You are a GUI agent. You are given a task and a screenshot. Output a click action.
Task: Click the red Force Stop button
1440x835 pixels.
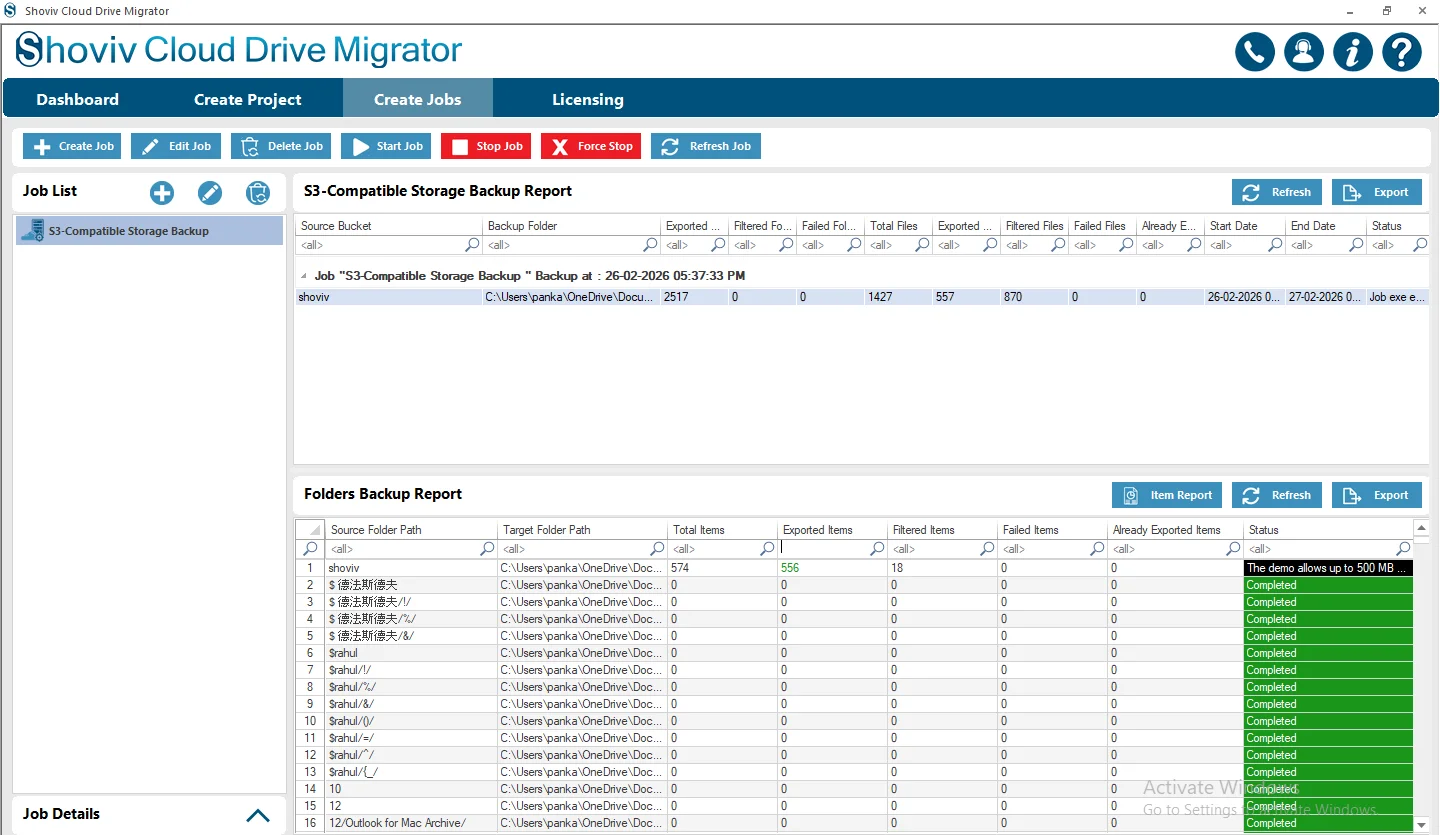pyautogui.click(x=591, y=146)
